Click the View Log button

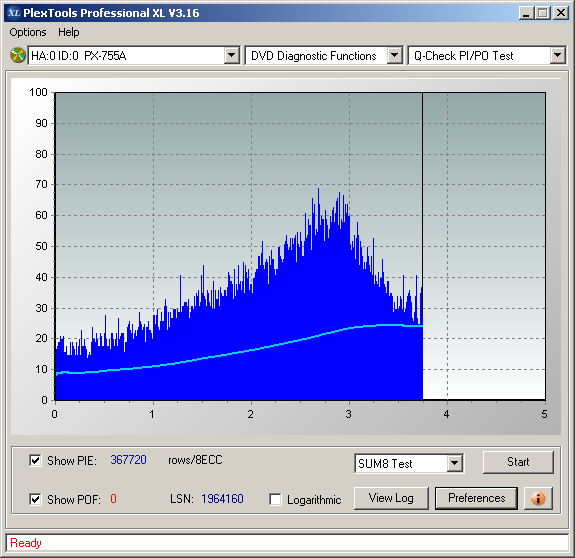point(391,498)
